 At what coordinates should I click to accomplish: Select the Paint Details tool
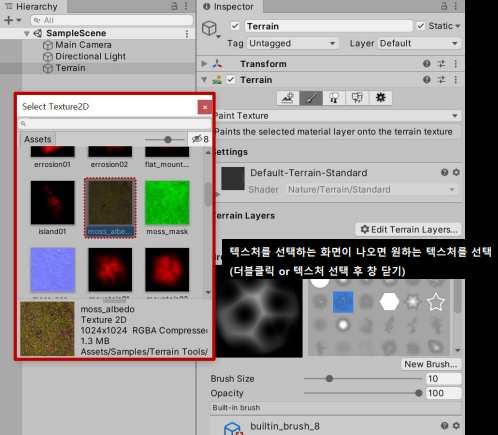pyautogui.click(x=357, y=98)
